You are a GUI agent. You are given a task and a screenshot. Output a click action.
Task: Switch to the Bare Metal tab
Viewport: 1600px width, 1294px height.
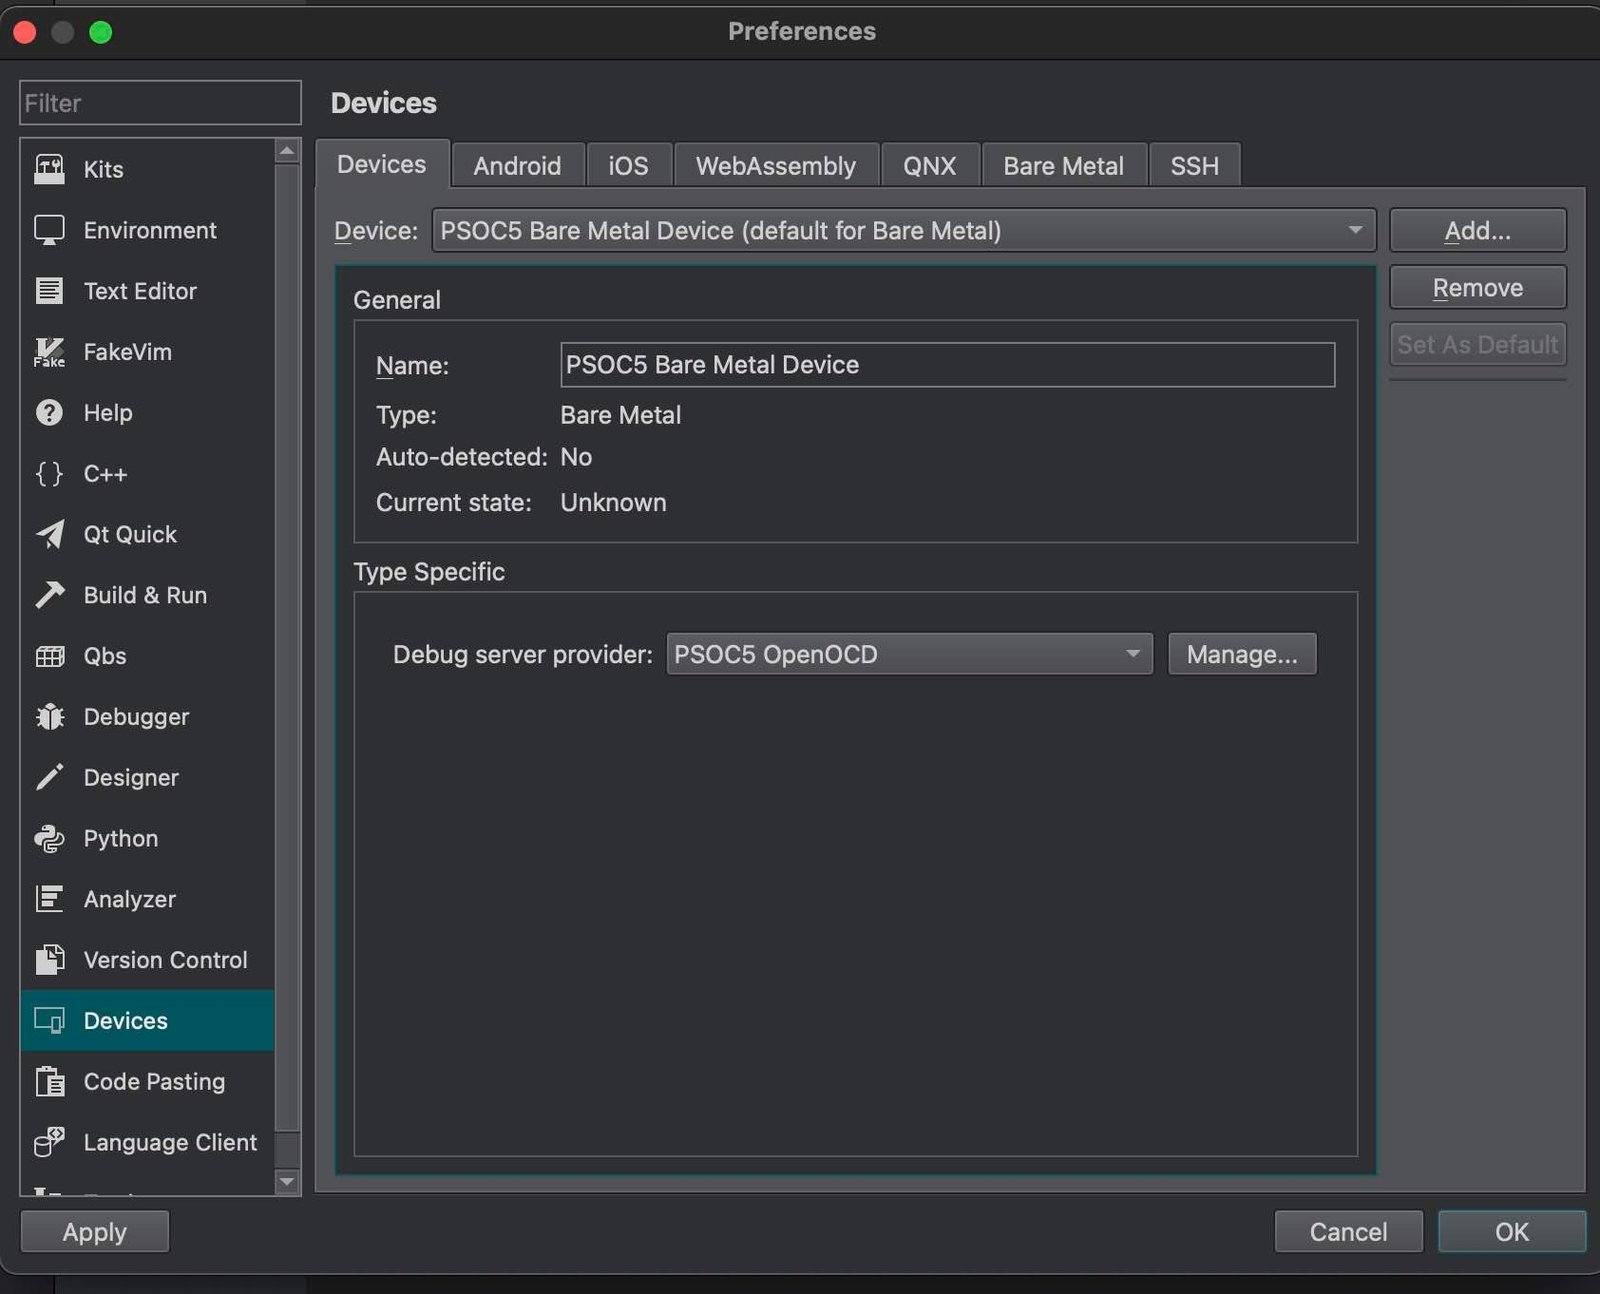1063,165
